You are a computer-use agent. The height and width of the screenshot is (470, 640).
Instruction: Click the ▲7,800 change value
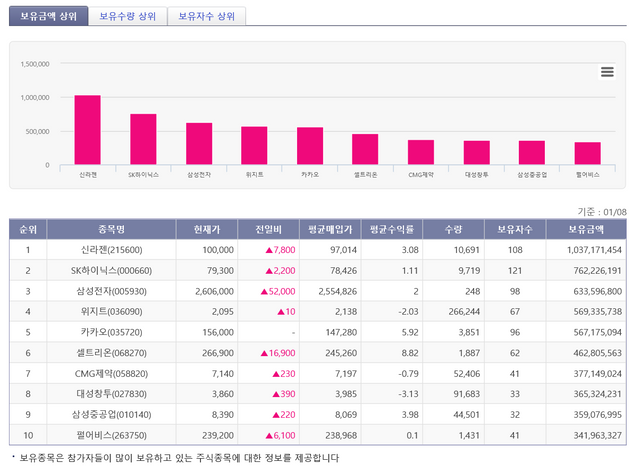(280, 250)
